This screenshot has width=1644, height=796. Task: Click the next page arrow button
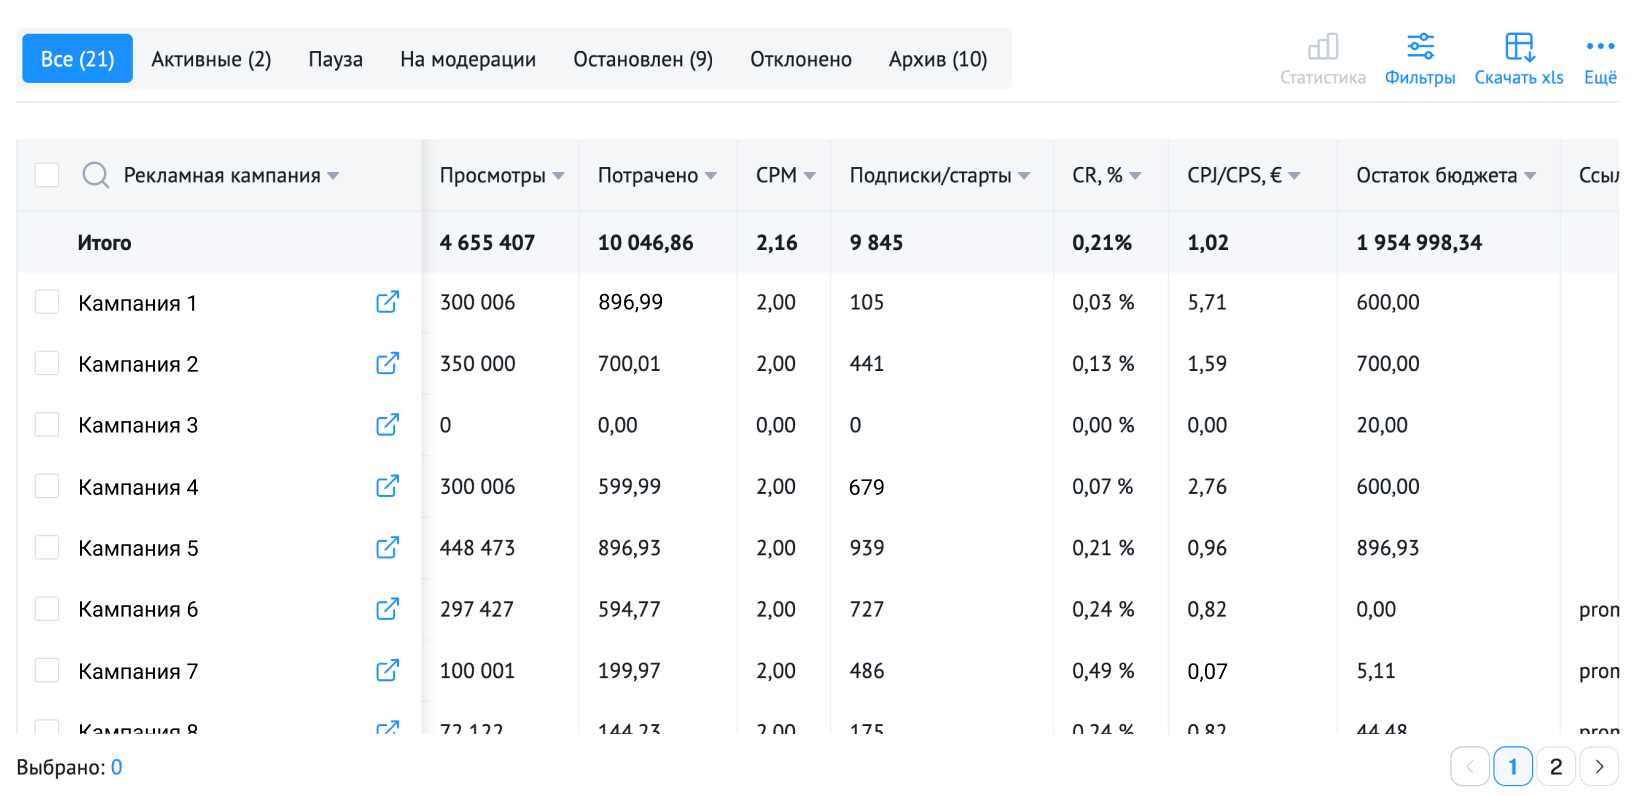click(x=1599, y=767)
